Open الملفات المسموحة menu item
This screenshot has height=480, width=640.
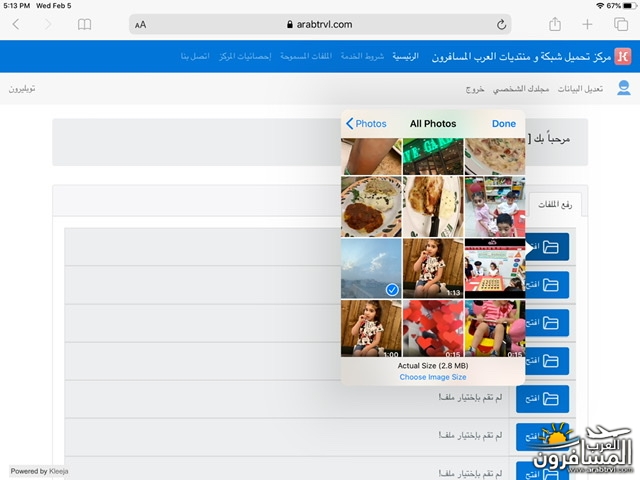pos(306,56)
